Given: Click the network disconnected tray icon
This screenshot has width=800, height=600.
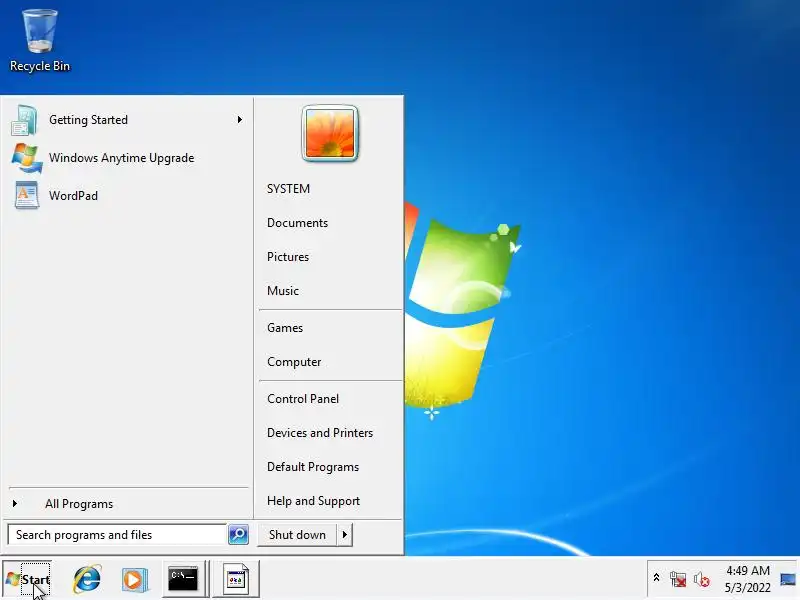Looking at the screenshot, I should click(x=678, y=579).
